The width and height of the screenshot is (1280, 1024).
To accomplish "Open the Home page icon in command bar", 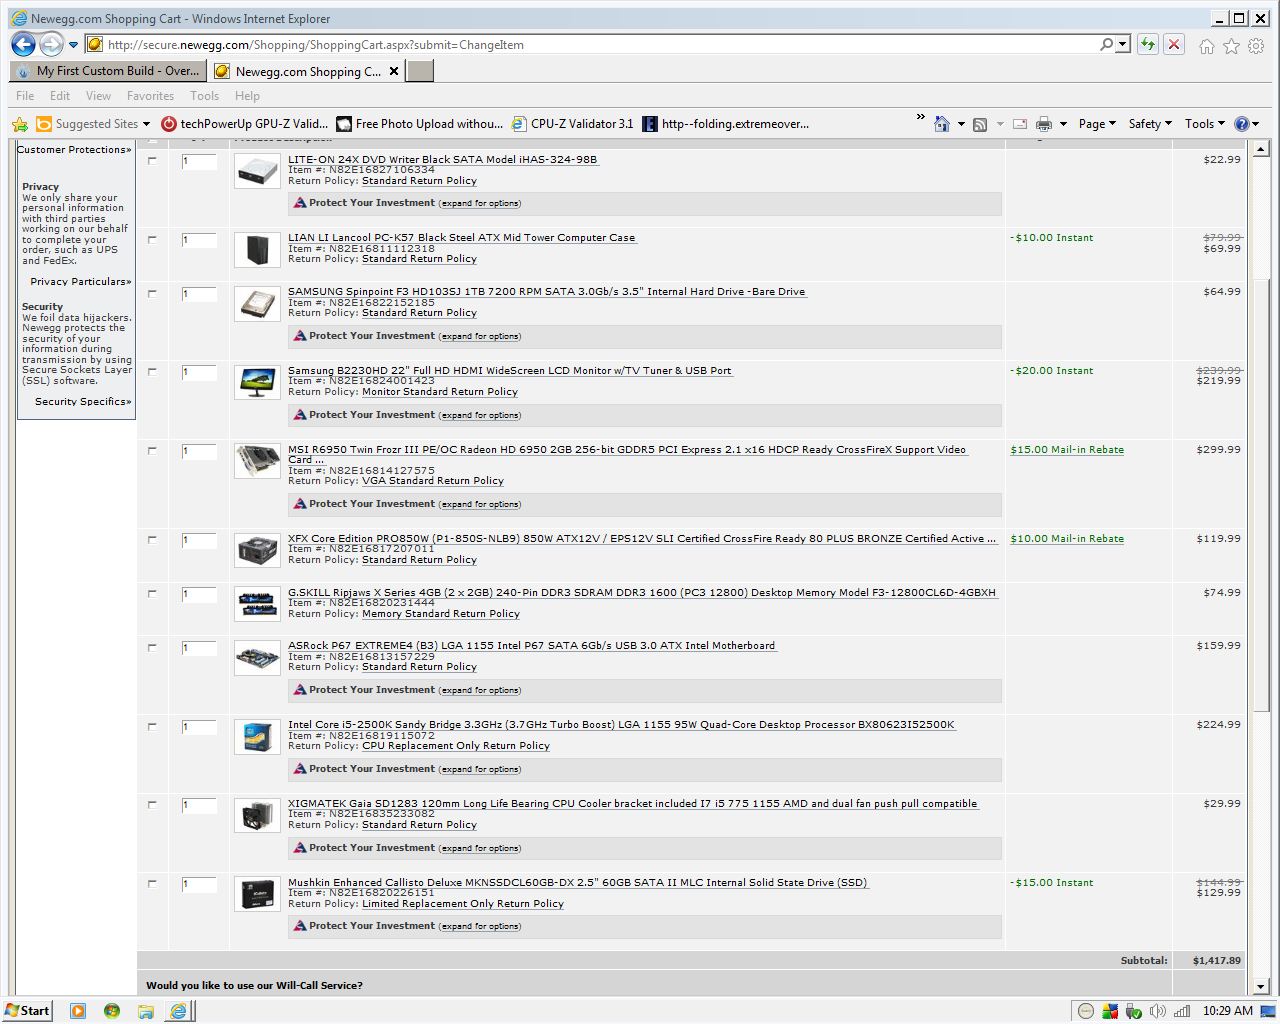I will tap(941, 124).
